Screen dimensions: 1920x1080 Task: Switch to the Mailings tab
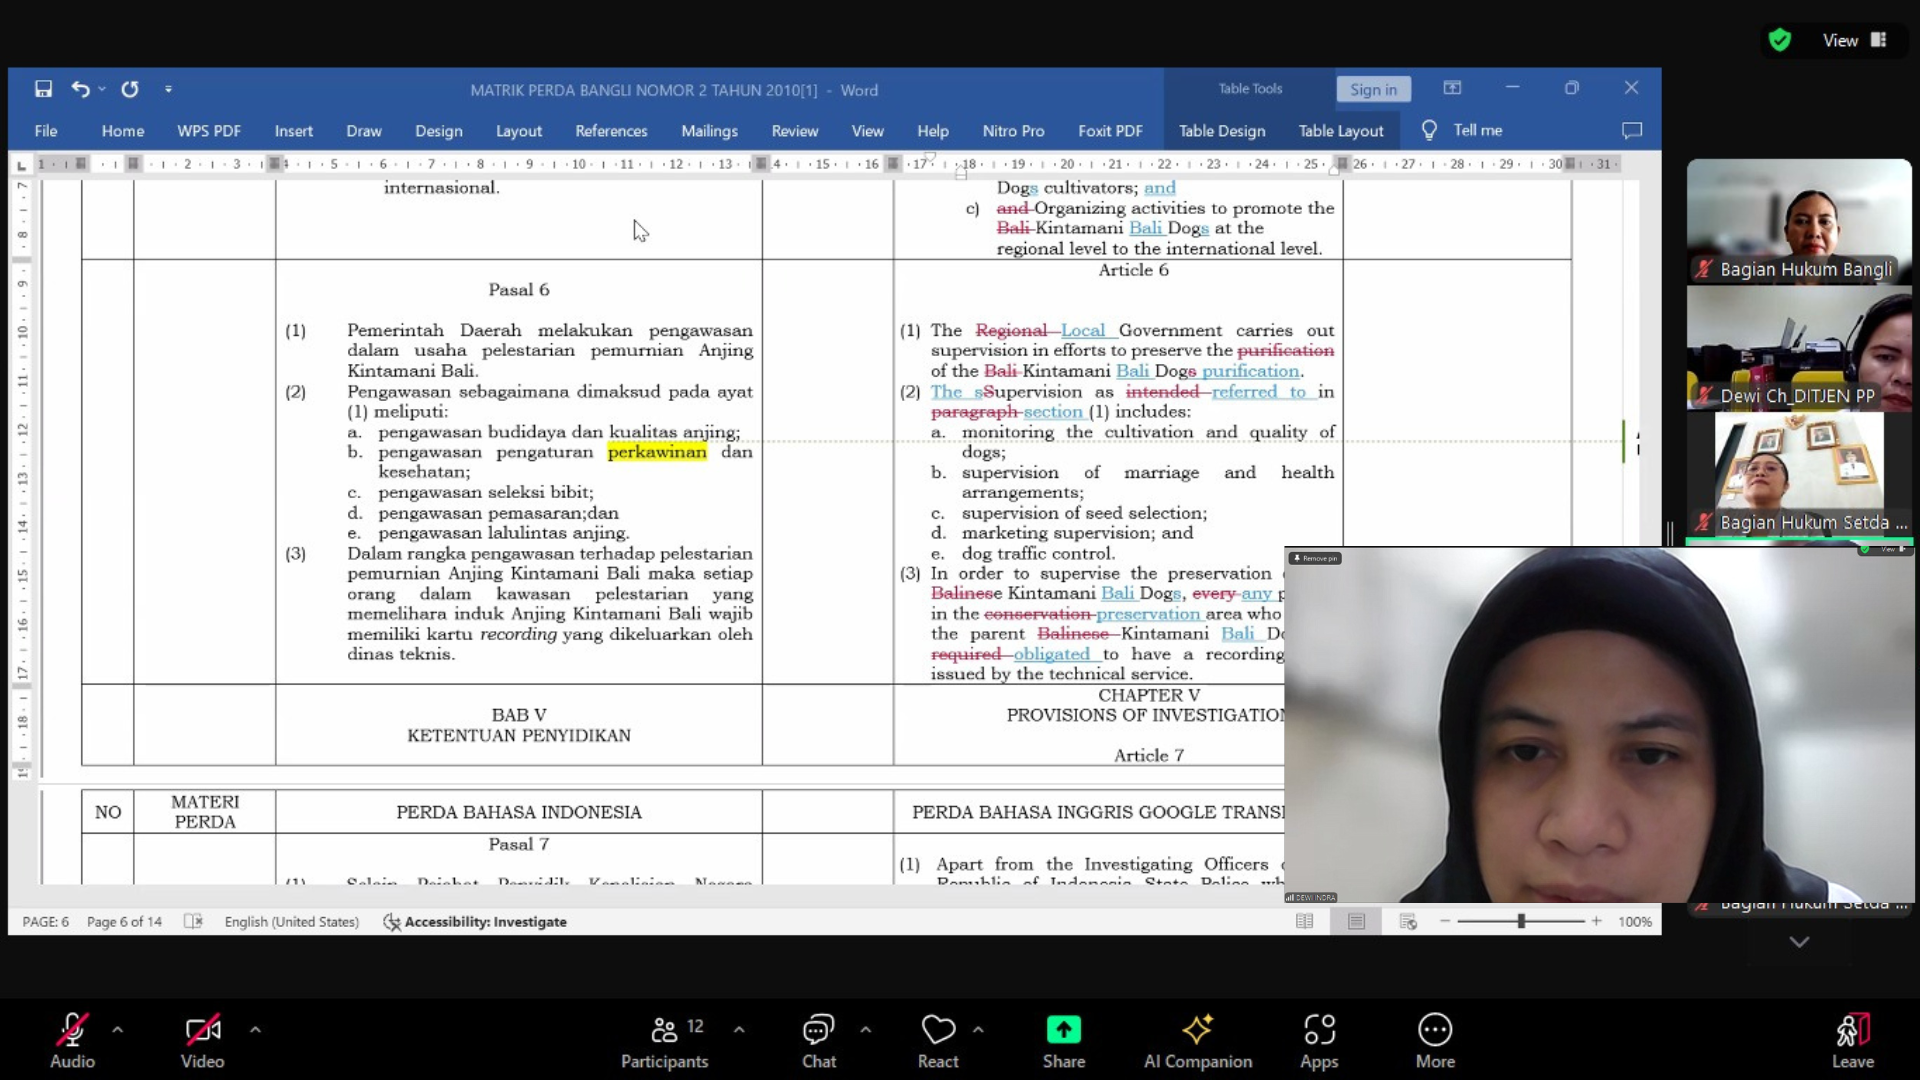tap(709, 131)
